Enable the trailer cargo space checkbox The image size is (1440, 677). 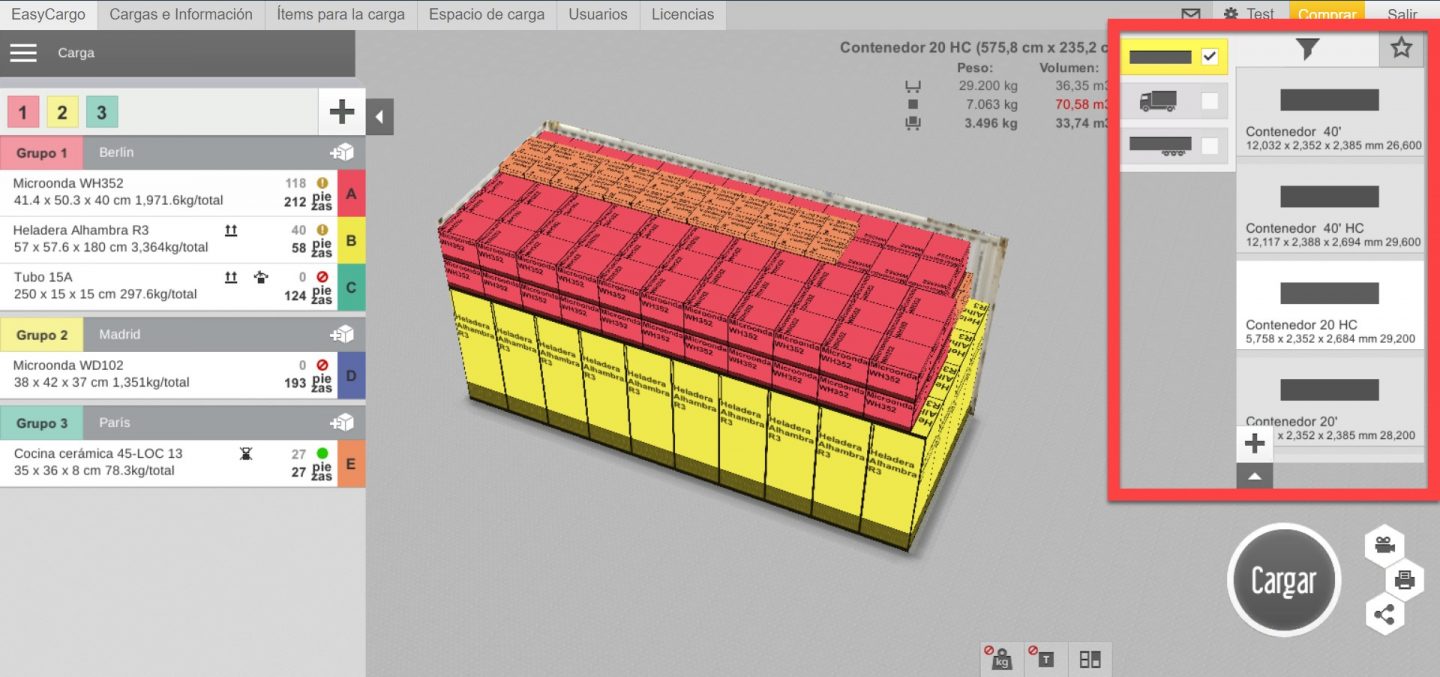point(1210,146)
